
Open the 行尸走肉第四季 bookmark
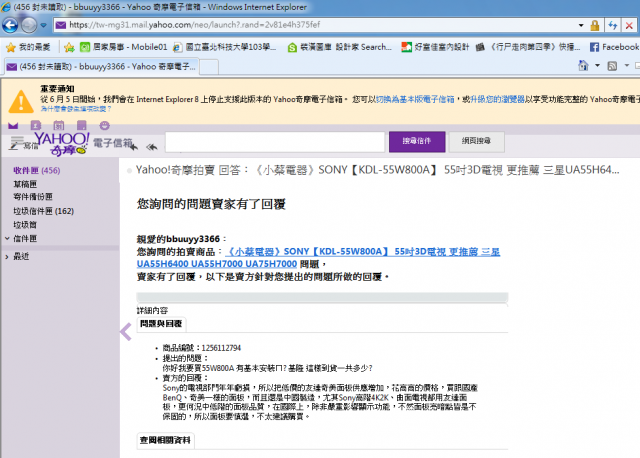pos(528,47)
